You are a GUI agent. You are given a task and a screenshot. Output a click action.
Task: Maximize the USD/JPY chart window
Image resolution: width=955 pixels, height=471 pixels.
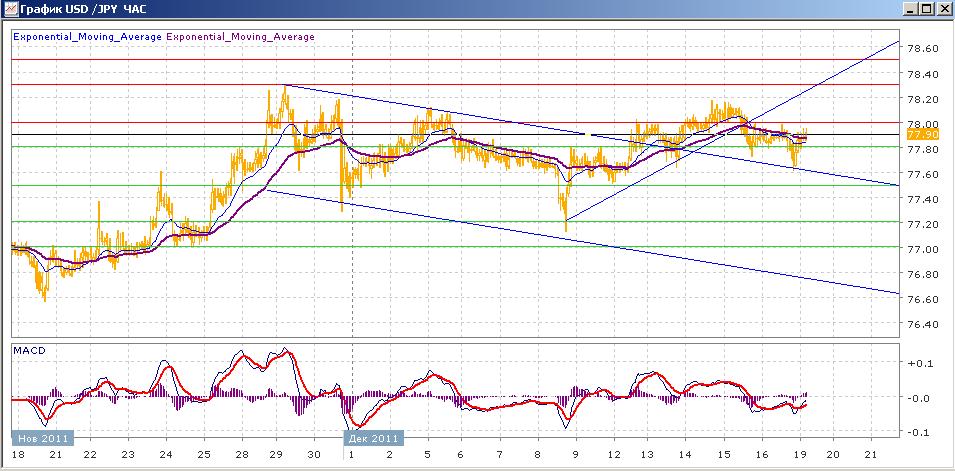(927, 9)
